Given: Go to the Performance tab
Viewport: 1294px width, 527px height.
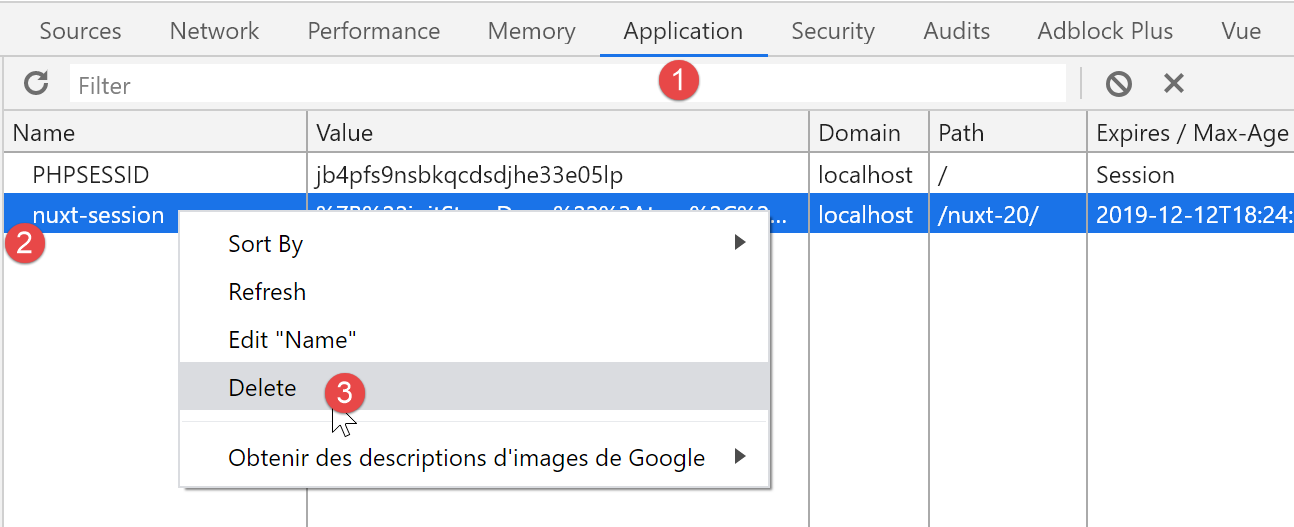Looking at the screenshot, I should pyautogui.click(x=373, y=31).
